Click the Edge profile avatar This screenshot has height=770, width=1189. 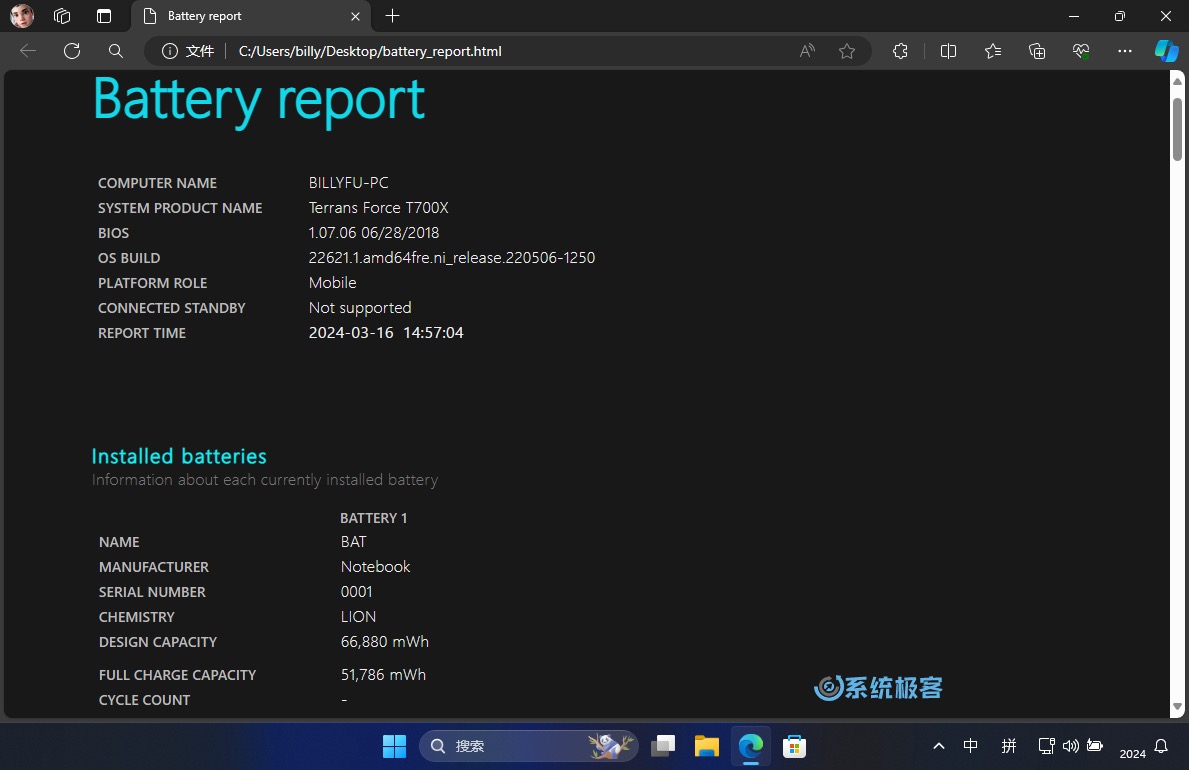[x=22, y=16]
